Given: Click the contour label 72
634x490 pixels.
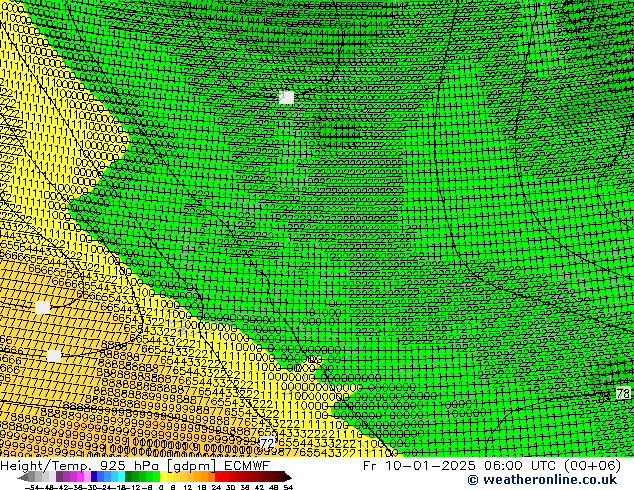Looking at the screenshot, I should 267,444.
